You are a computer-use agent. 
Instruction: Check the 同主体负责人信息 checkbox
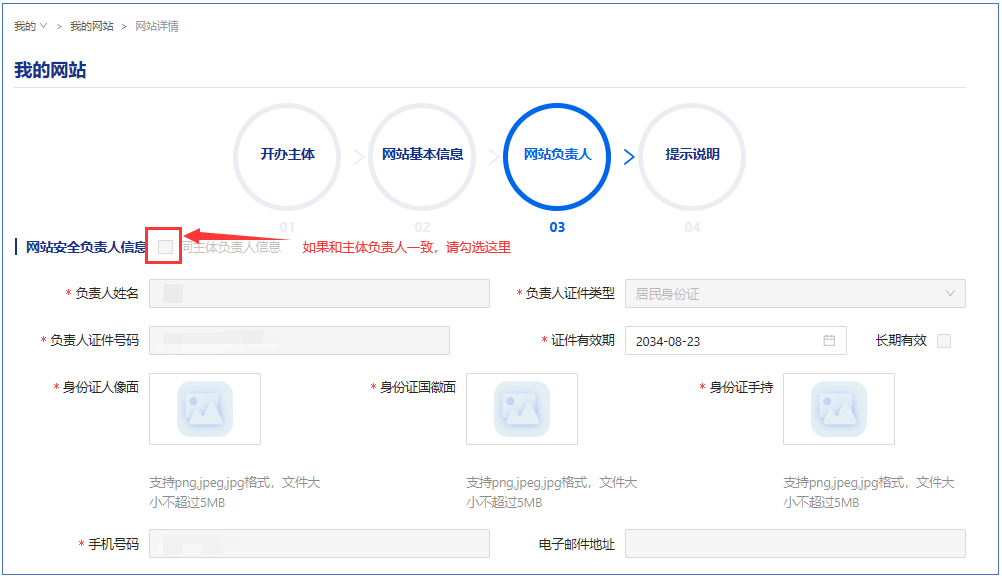click(x=165, y=246)
